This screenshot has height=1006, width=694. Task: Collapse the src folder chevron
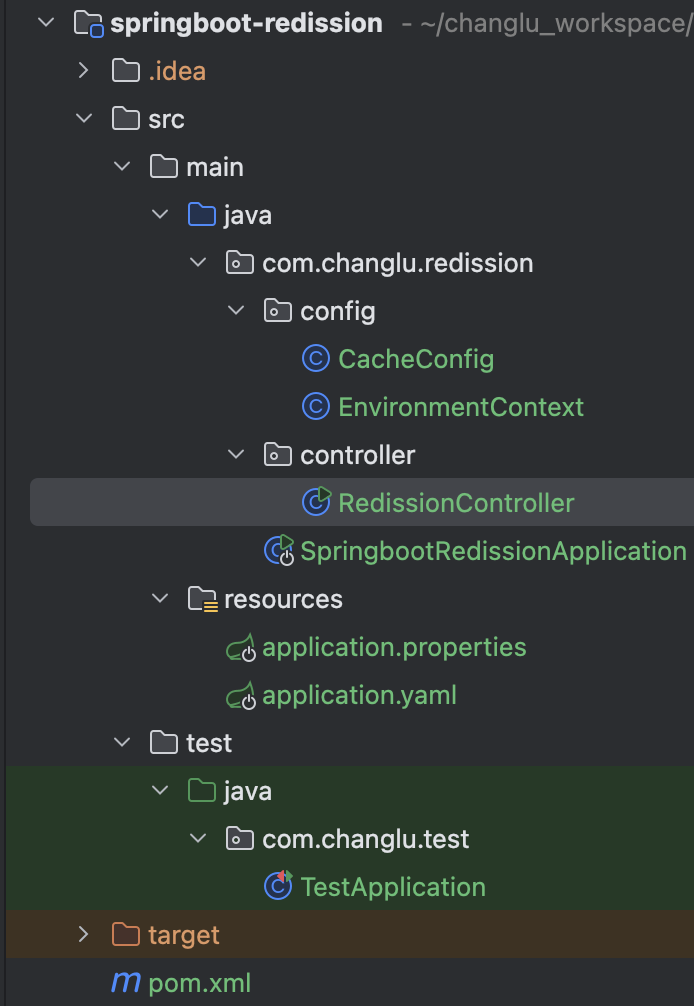(x=84, y=119)
